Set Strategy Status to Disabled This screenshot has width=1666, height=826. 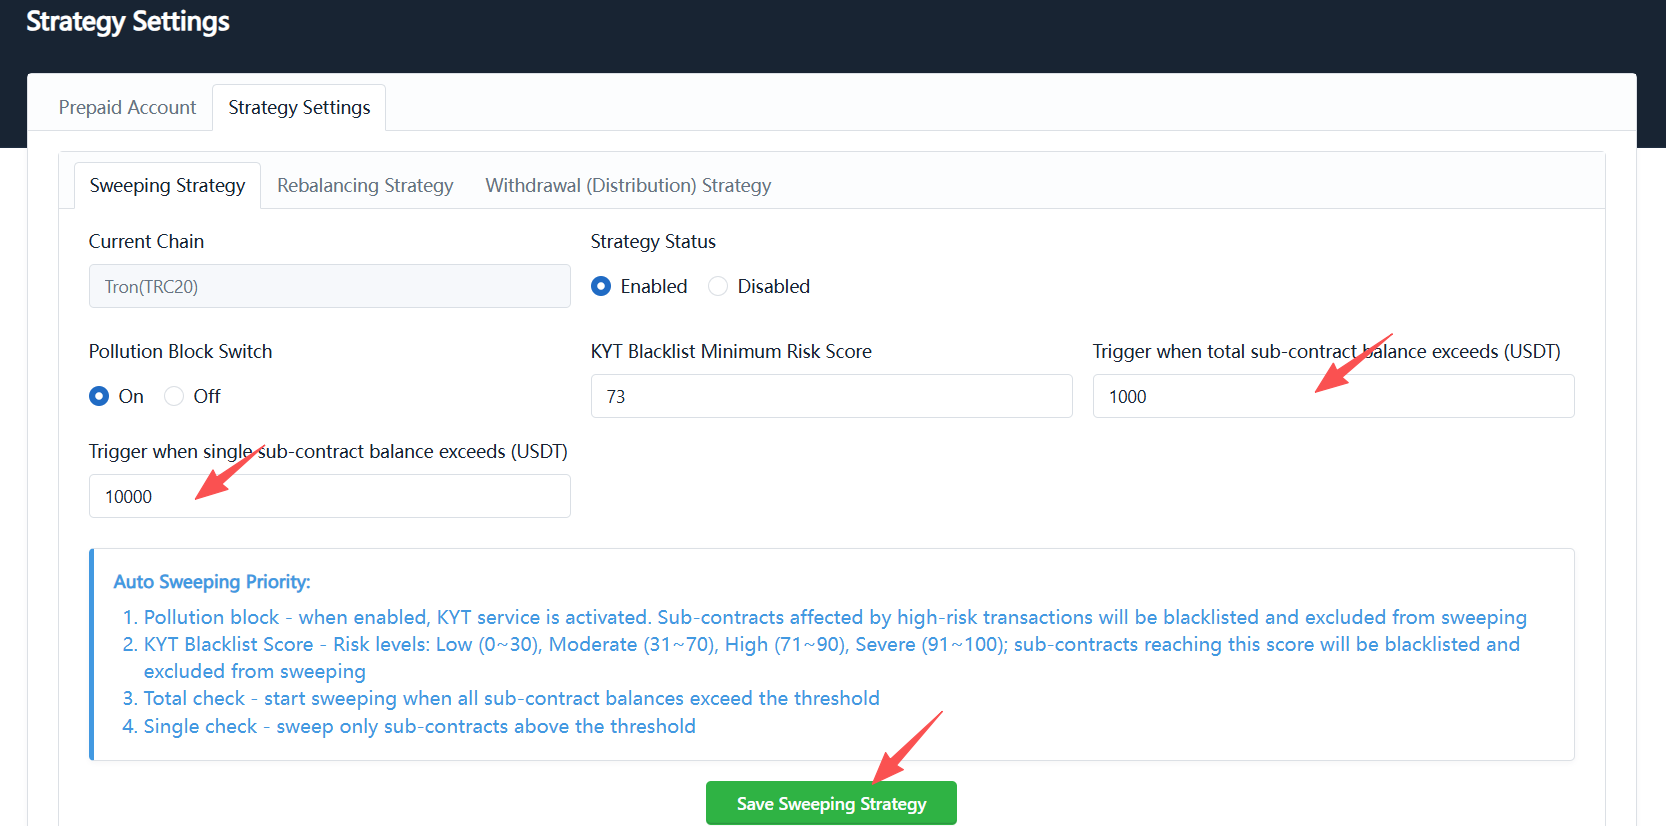pyautogui.click(x=718, y=286)
